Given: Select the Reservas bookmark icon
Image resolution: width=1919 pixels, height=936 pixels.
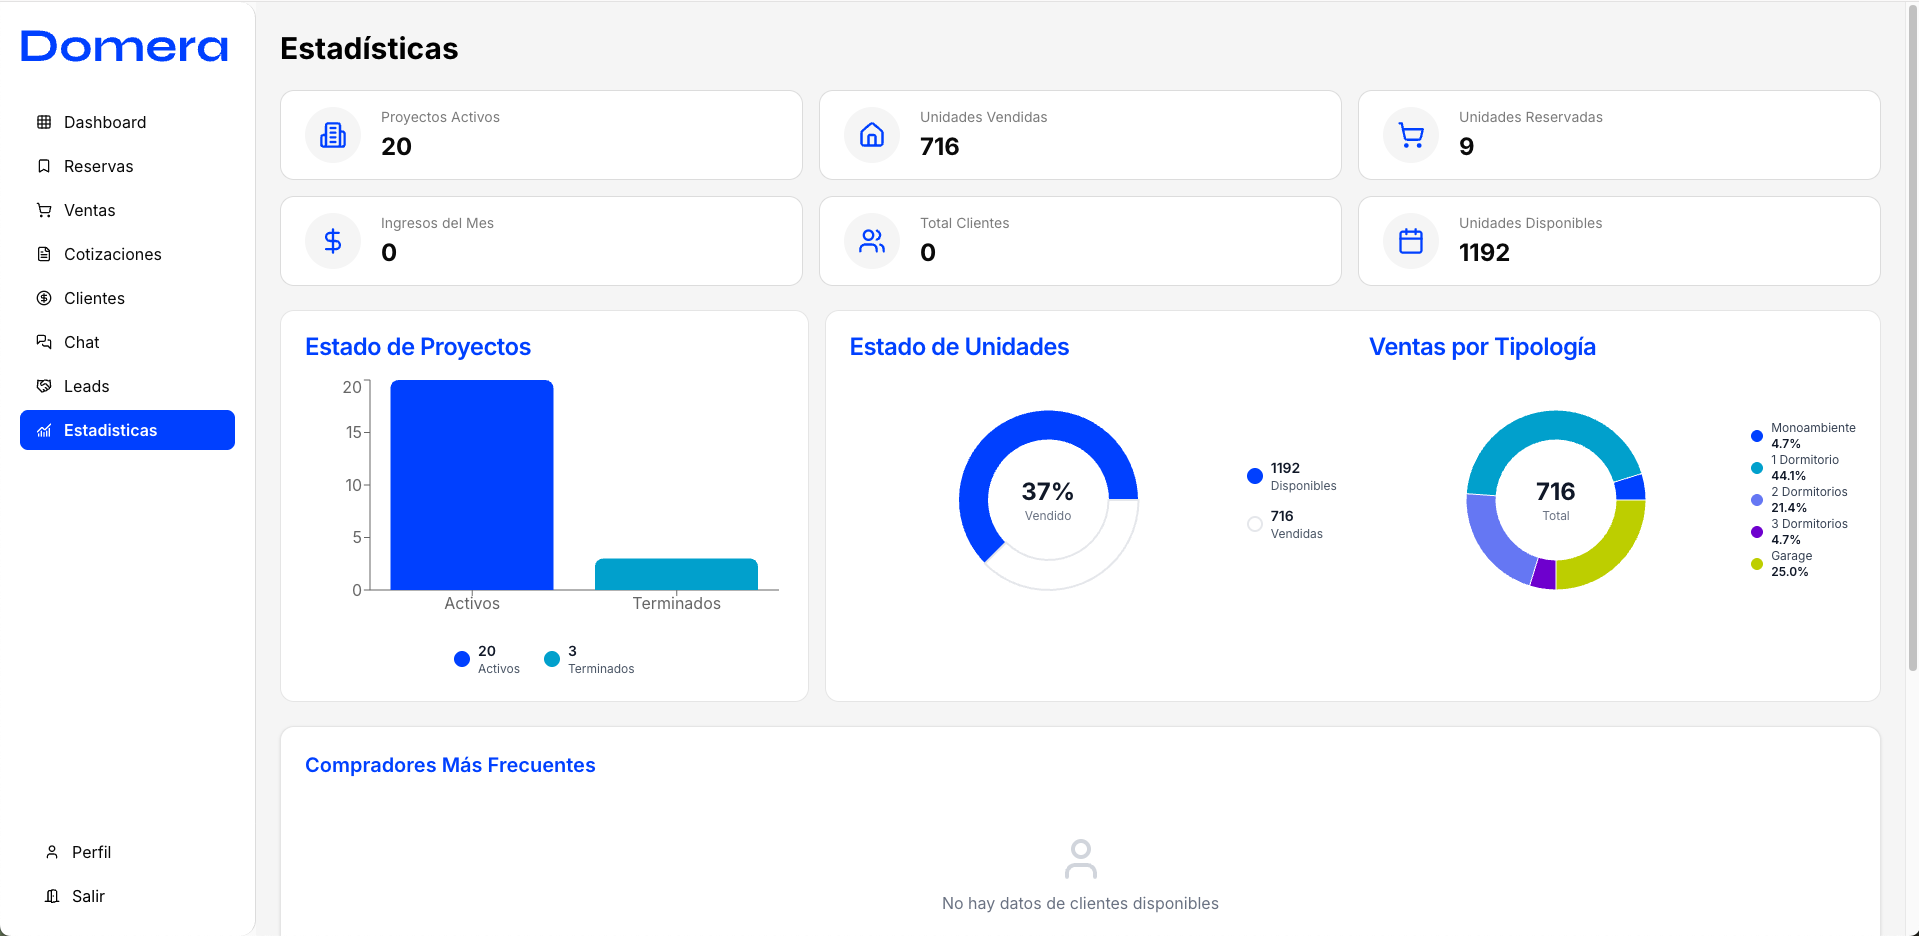Looking at the screenshot, I should tap(42, 166).
